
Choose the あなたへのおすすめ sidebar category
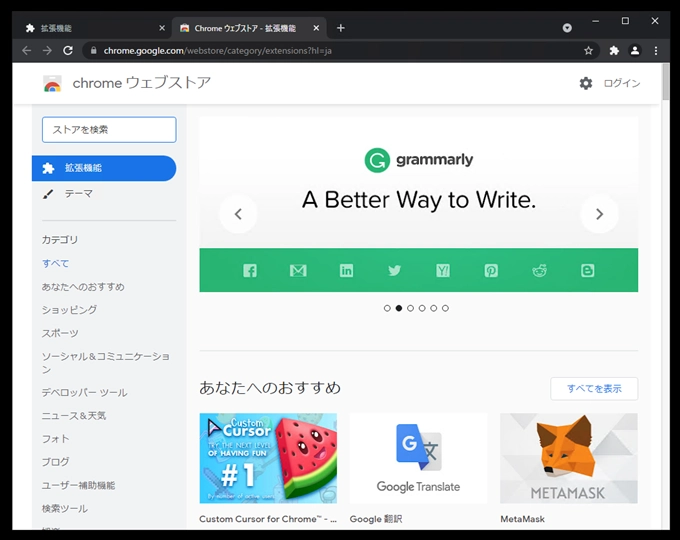[83, 287]
